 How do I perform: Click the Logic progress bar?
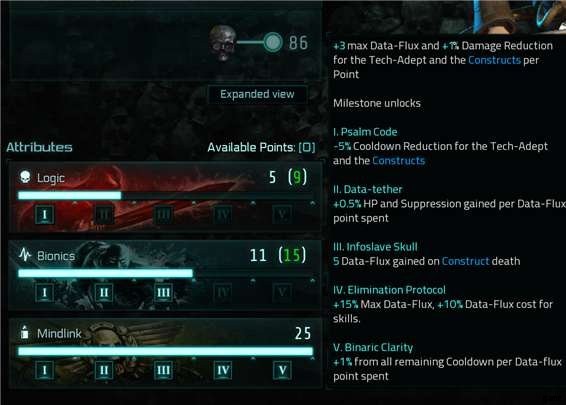point(166,196)
